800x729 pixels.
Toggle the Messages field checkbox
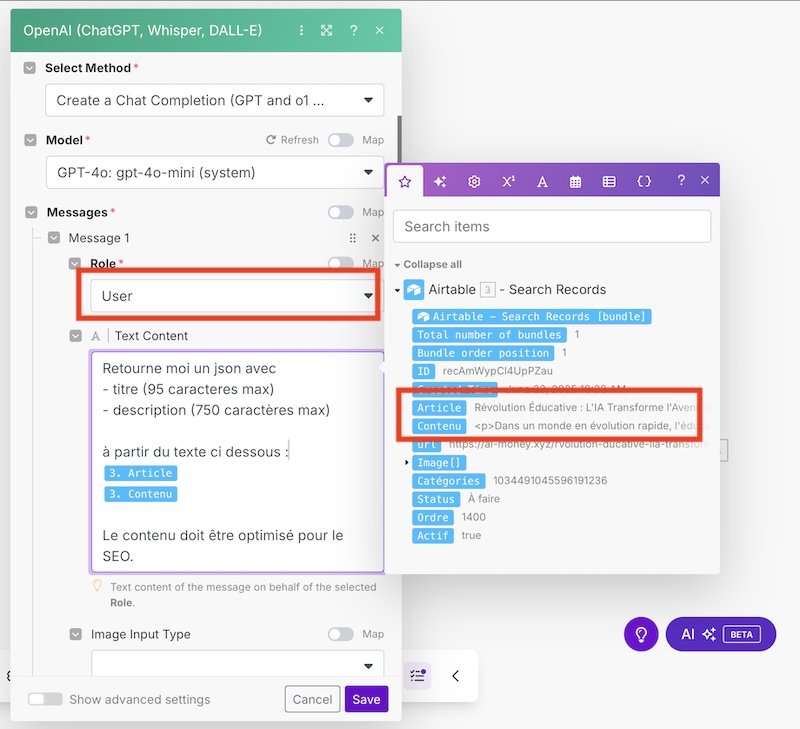31,212
